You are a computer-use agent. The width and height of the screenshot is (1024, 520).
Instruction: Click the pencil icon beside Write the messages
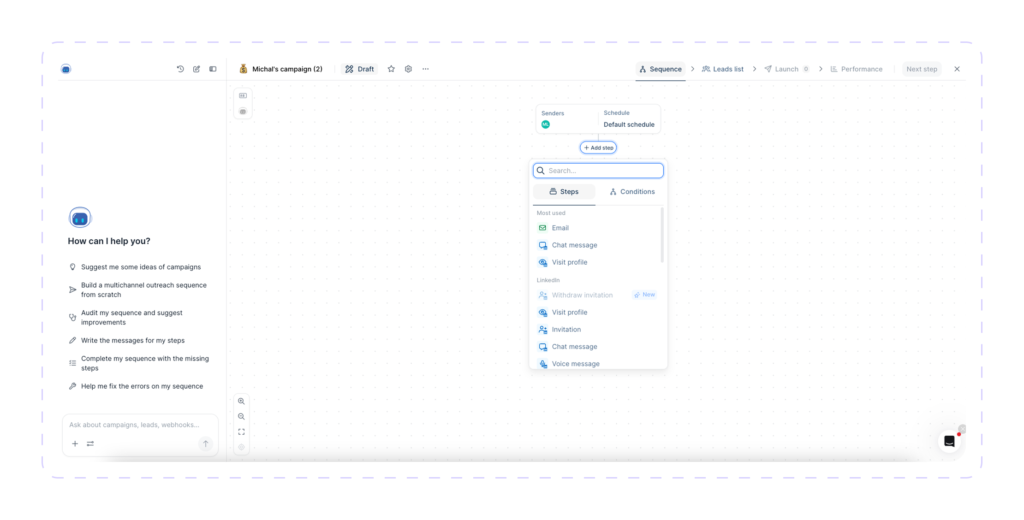click(72, 340)
